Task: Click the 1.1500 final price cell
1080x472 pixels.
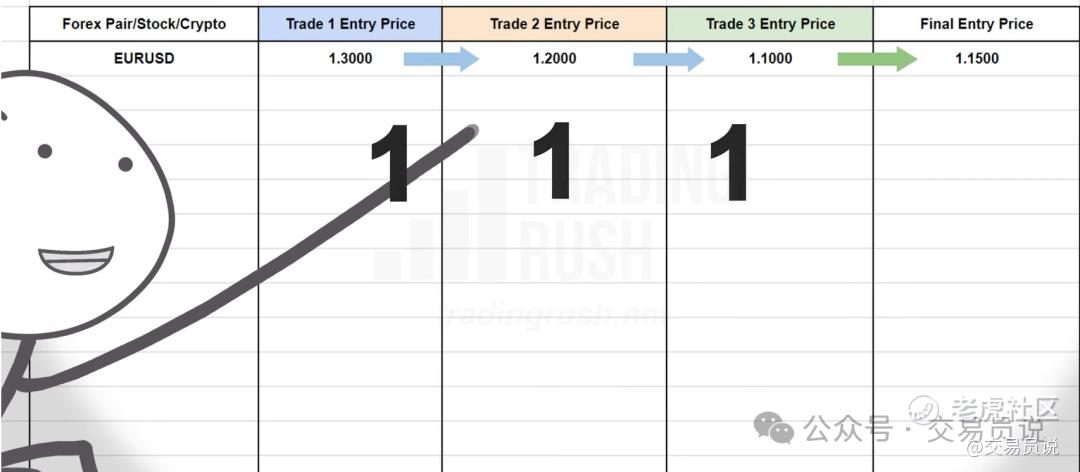Action: coord(977,59)
